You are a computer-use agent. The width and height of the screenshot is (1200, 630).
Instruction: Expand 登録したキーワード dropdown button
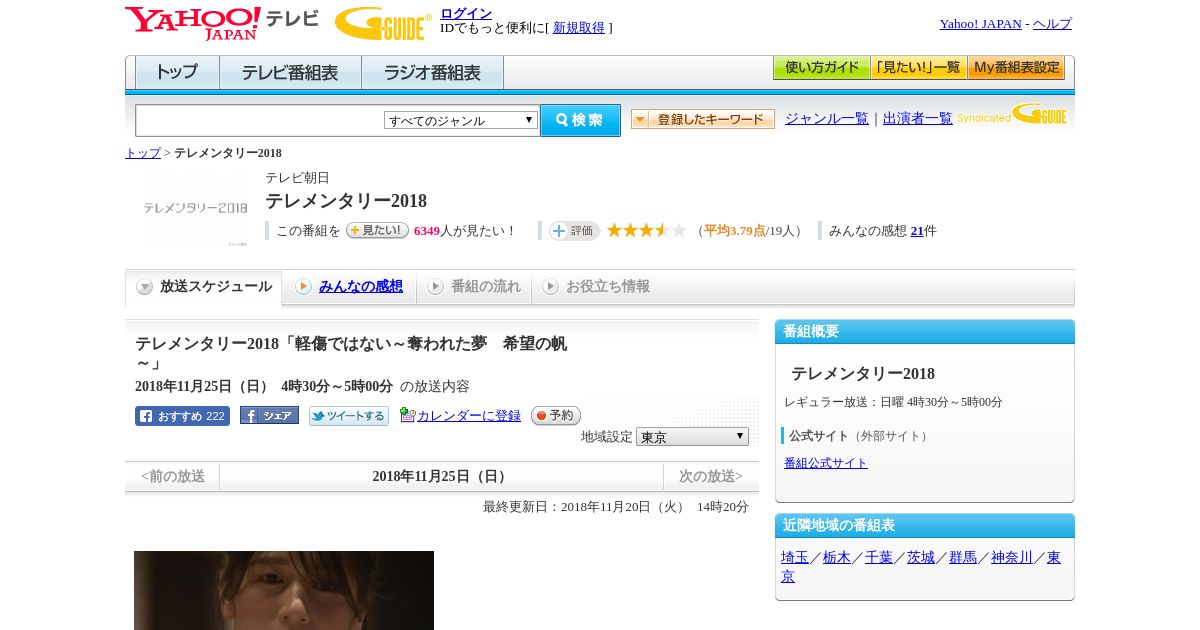pos(703,119)
